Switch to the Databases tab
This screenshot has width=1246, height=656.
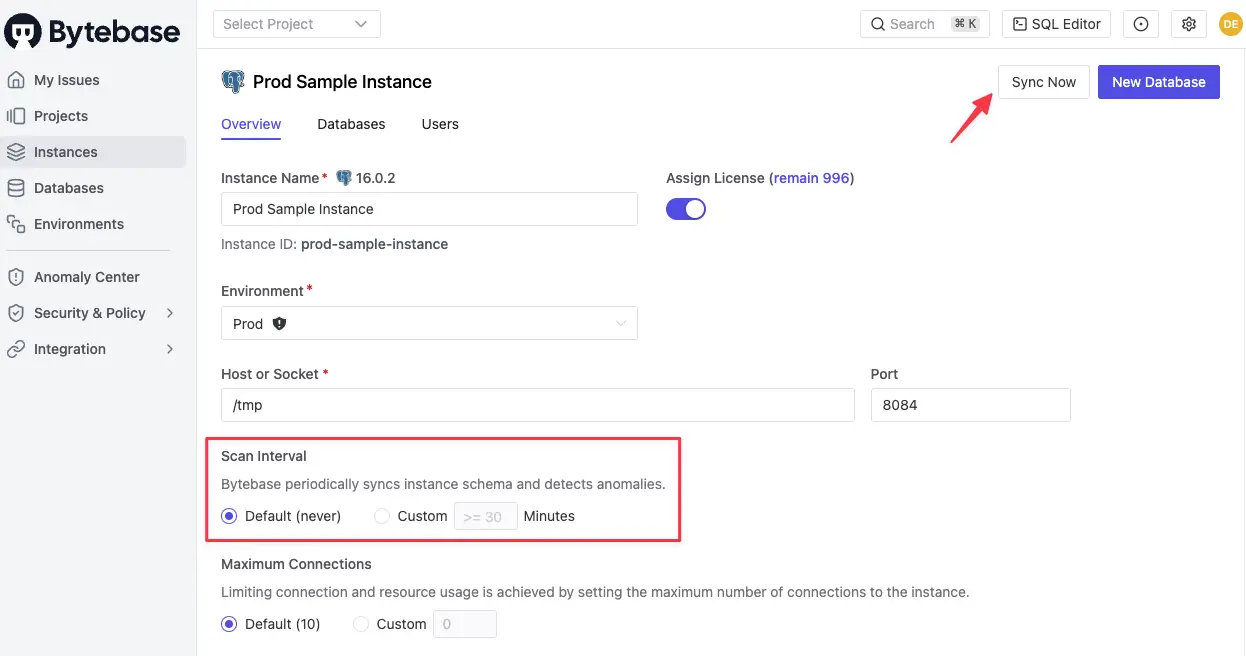click(351, 124)
